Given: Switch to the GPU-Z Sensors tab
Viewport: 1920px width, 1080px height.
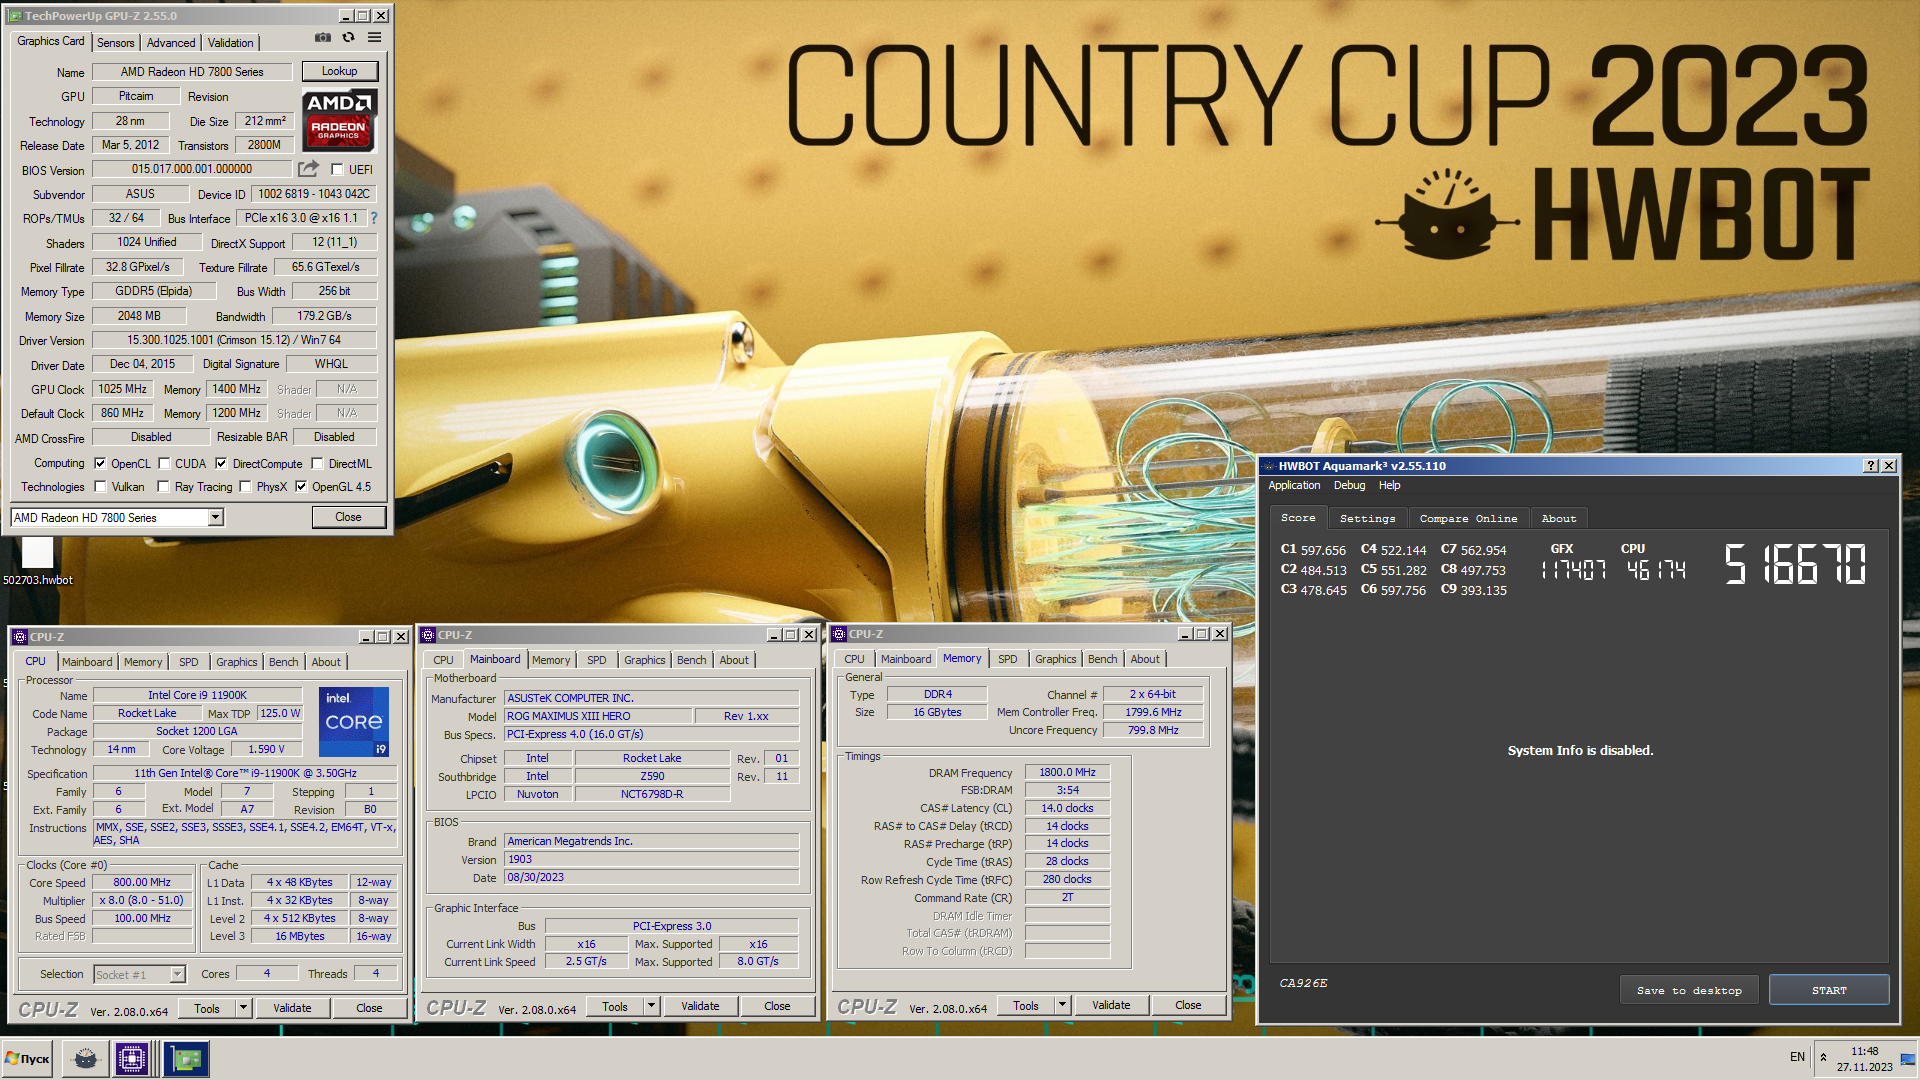Looking at the screenshot, I should [x=116, y=43].
